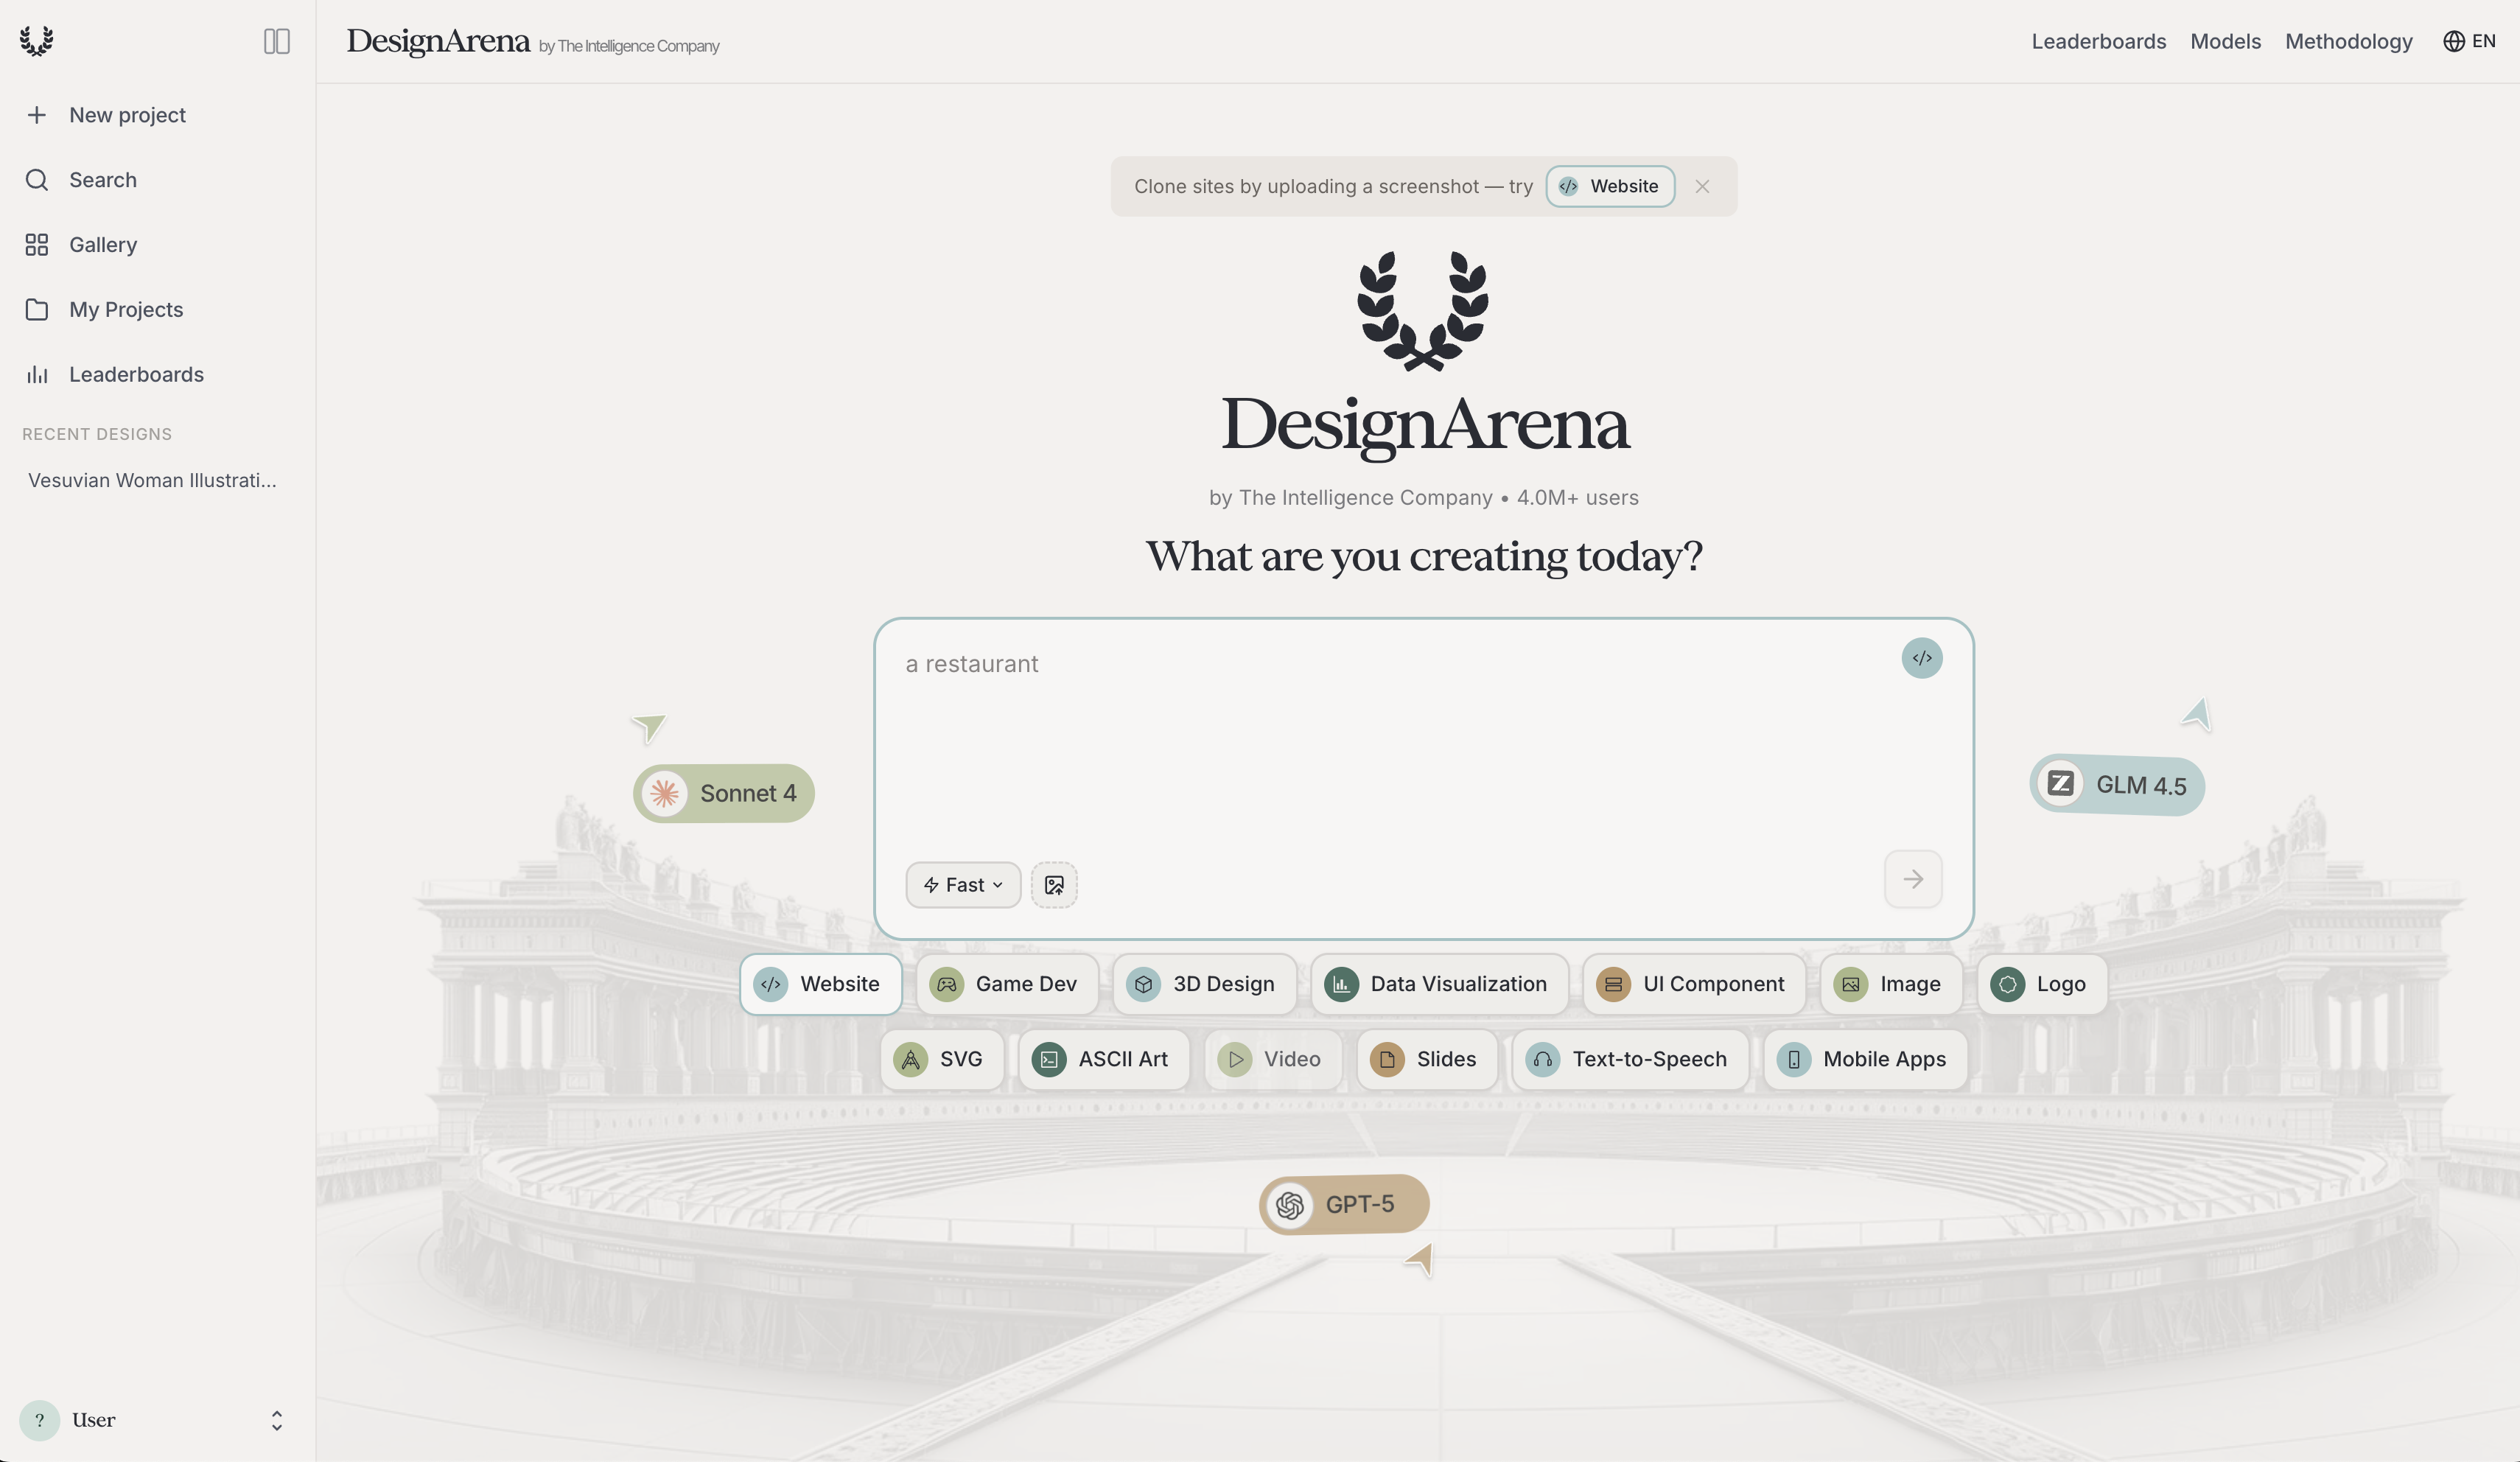2520x1462 pixels.
Task: Click the Sonnet 4 model badge
Action: coord(724,793)
